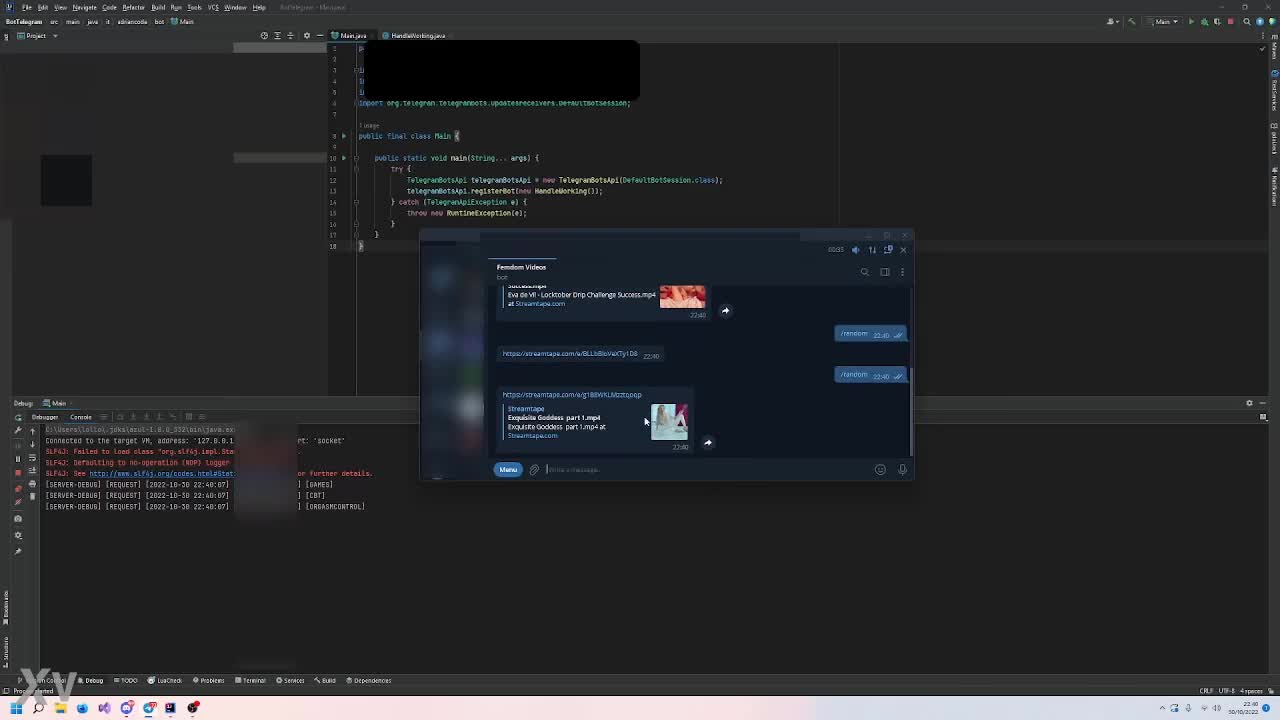The image size is (1280, 720).
Task: Switch to the HandleWorking.java tab
Action: [417, 36]
